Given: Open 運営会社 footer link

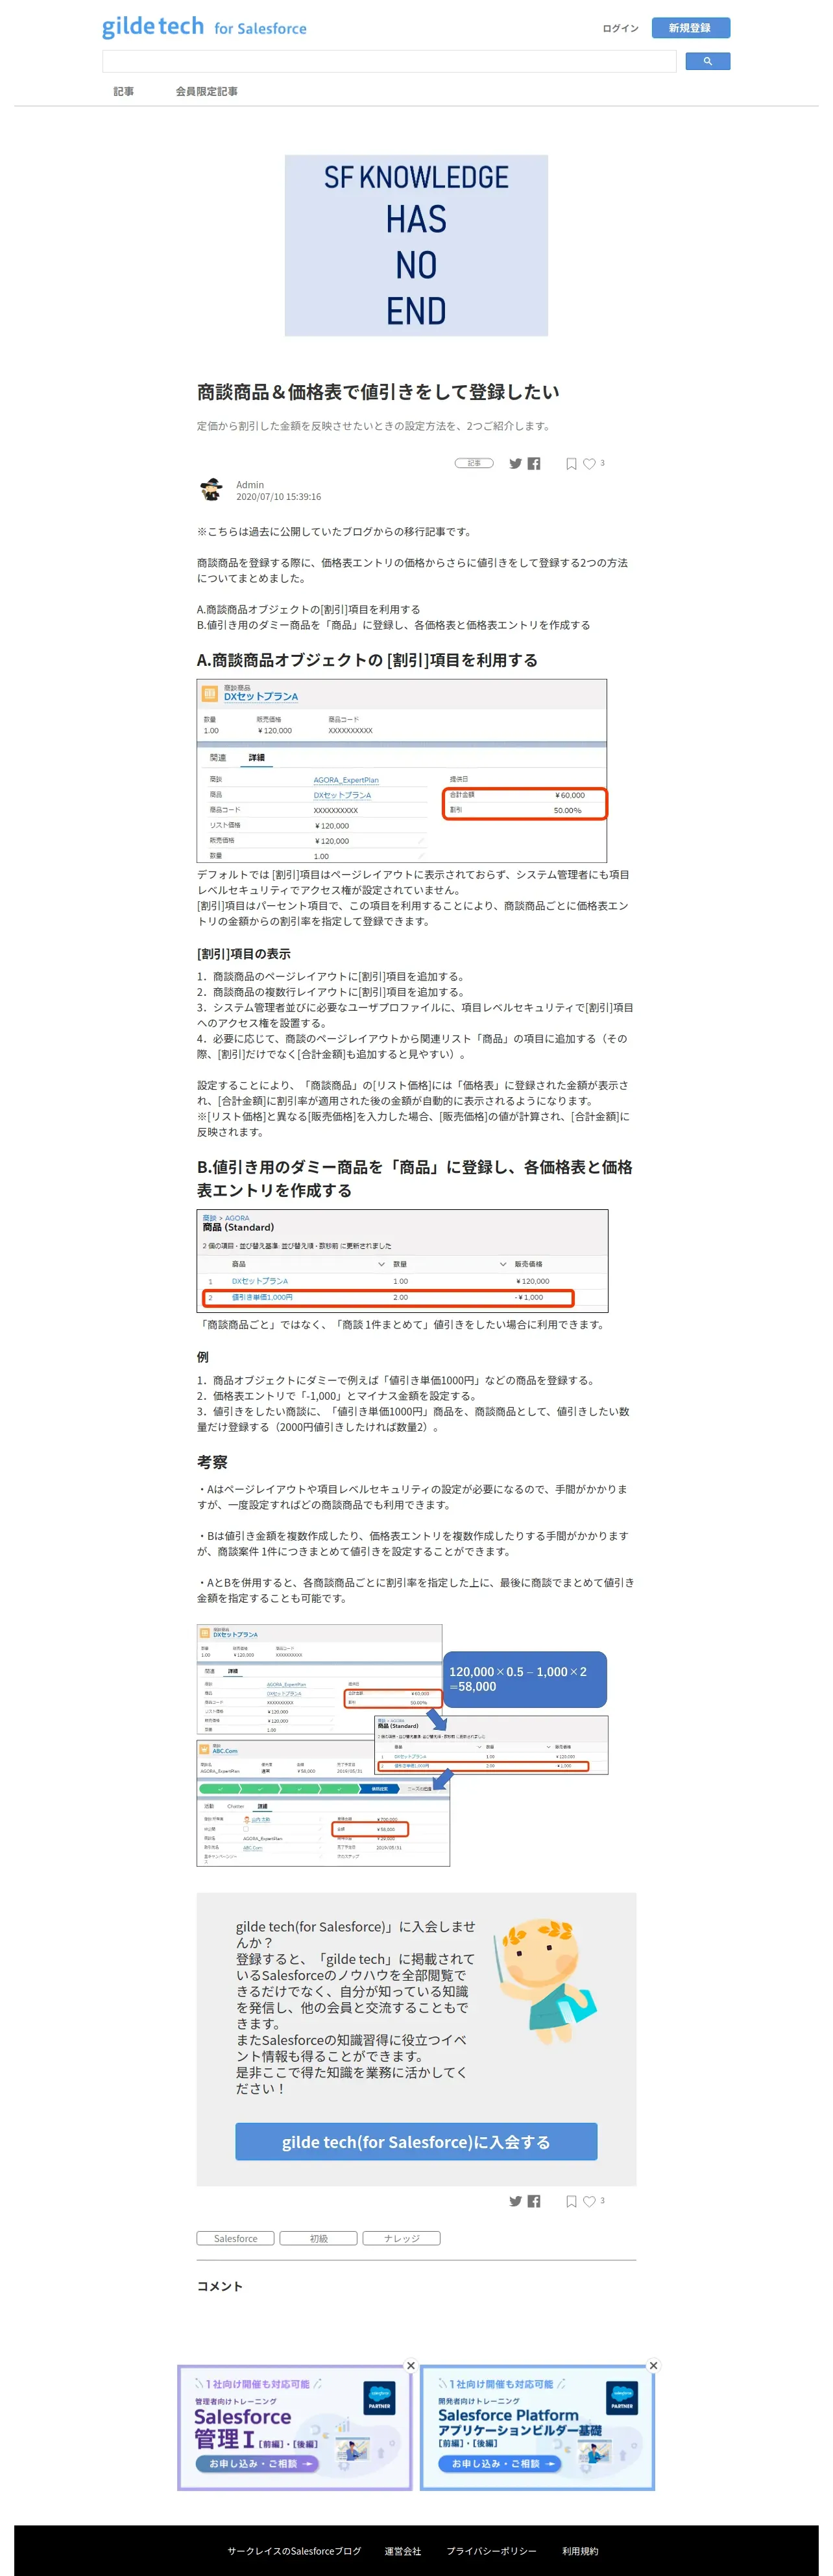Looking at the screenshot, I should click(x=403, y=2551).
